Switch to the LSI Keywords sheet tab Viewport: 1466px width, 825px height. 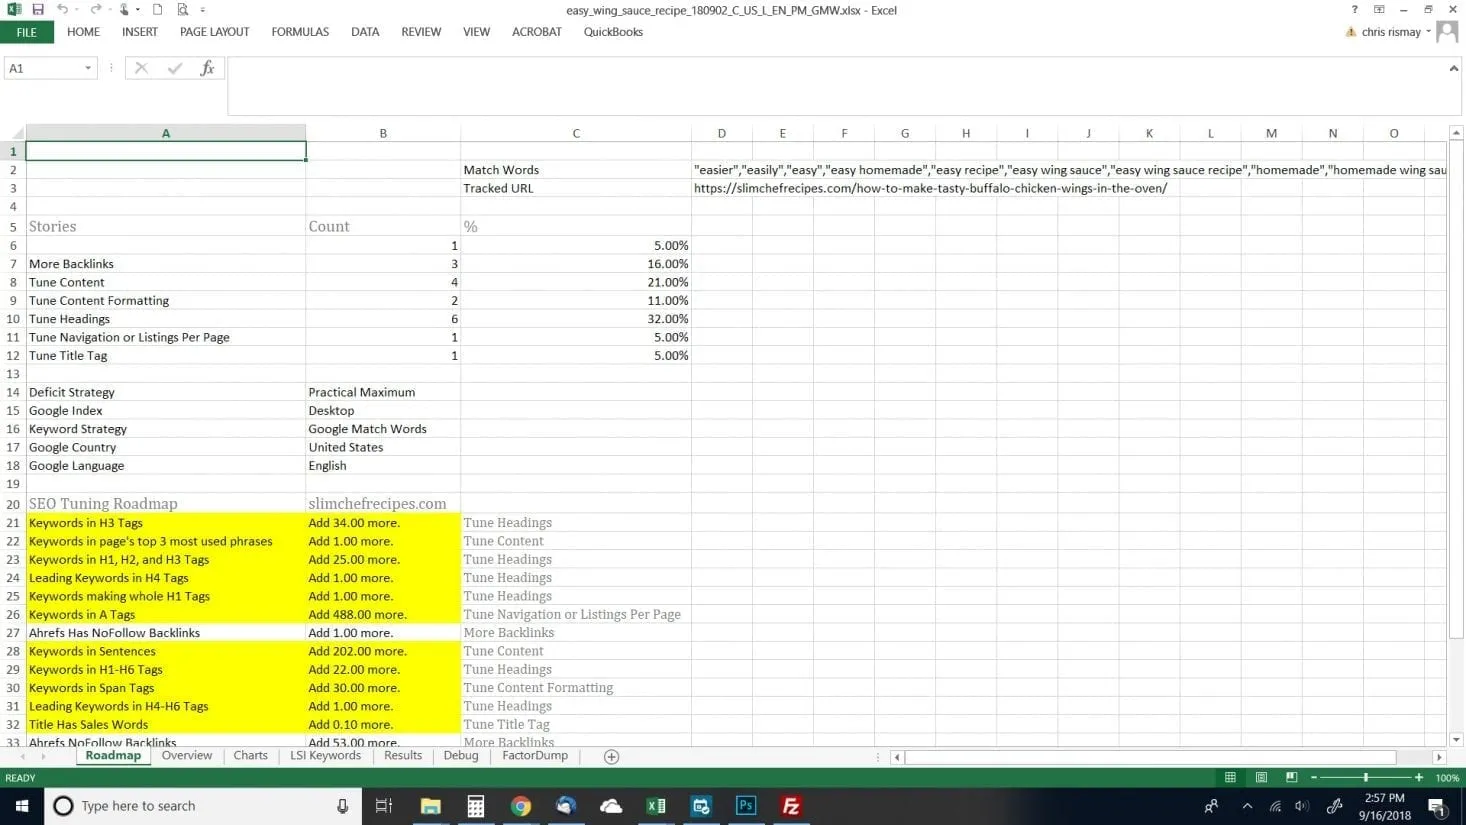click(325, 756)
